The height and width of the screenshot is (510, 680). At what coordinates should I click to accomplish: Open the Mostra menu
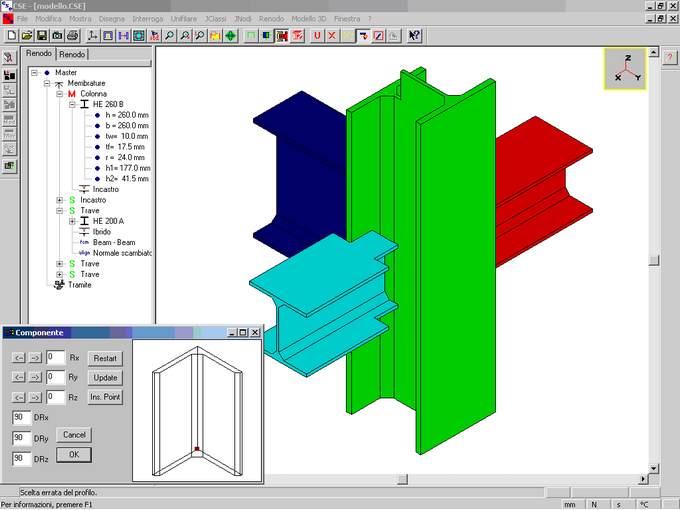point(80,19)
